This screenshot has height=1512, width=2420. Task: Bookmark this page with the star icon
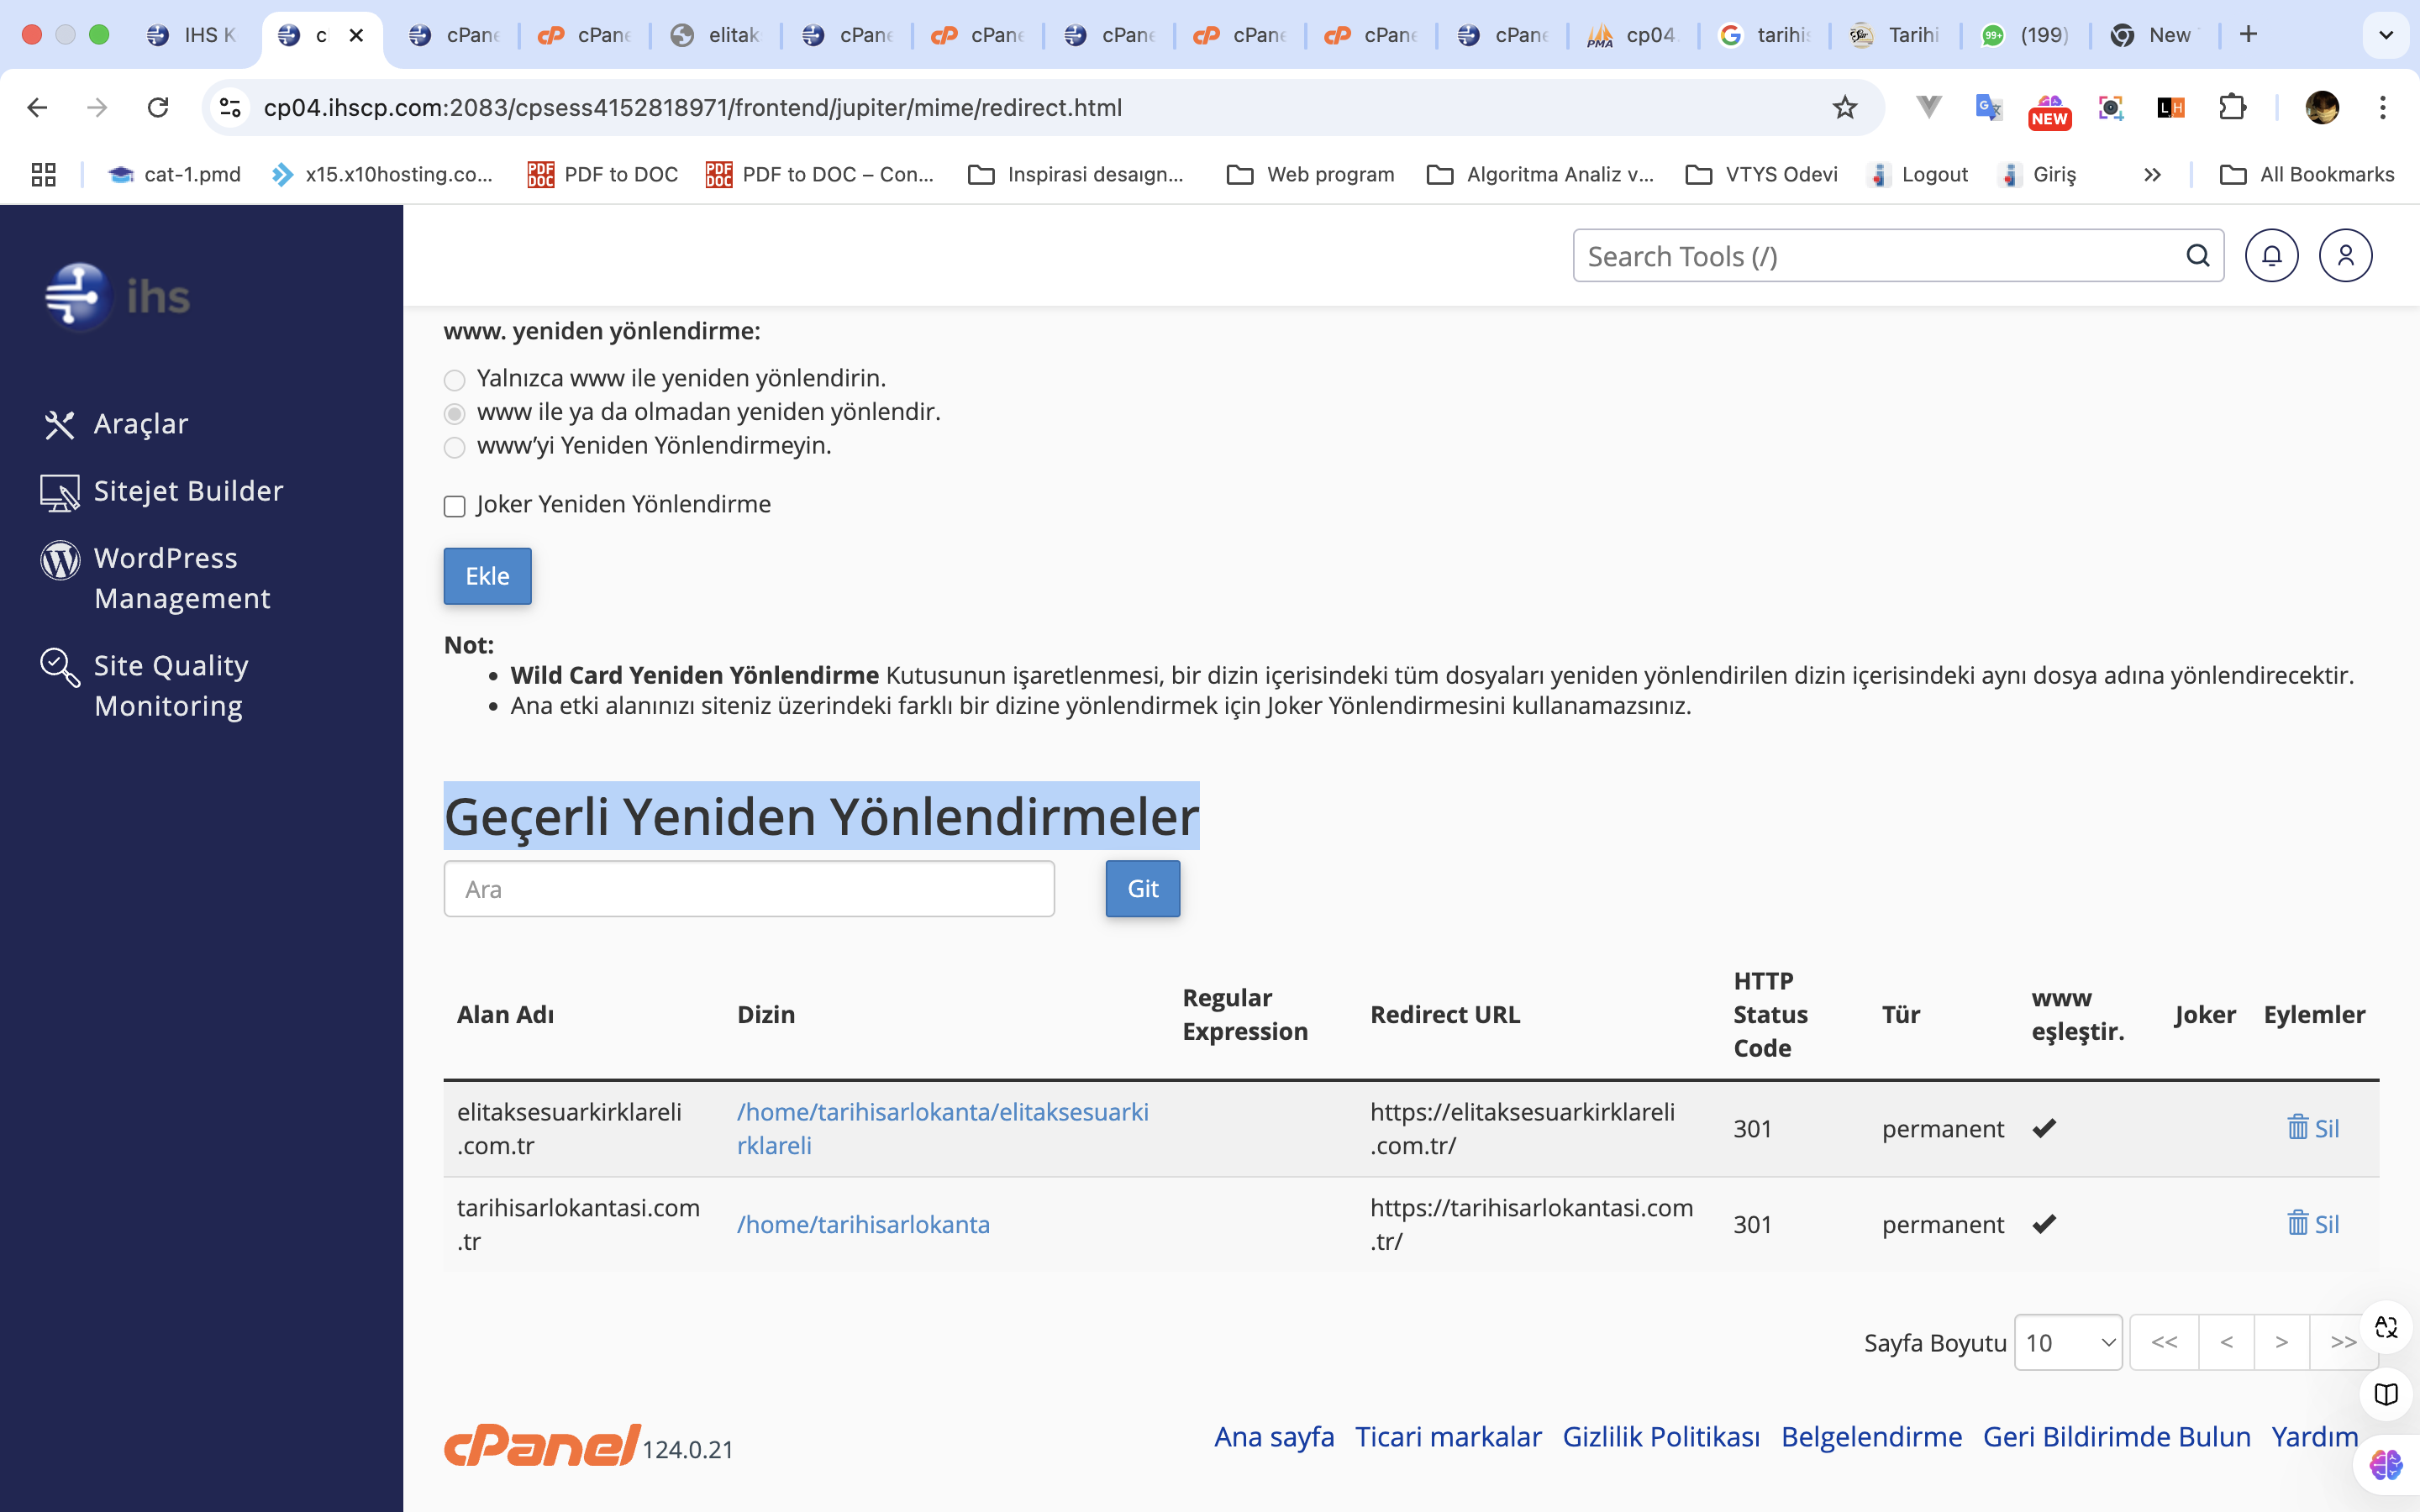(x=1845, y=107)
